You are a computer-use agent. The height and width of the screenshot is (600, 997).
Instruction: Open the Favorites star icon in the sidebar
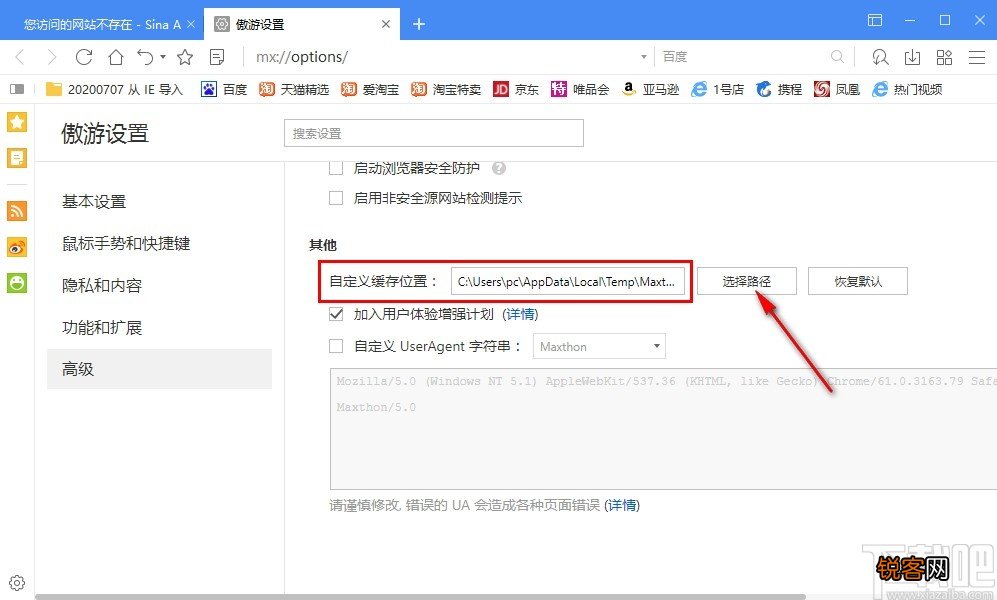[16, 121]
